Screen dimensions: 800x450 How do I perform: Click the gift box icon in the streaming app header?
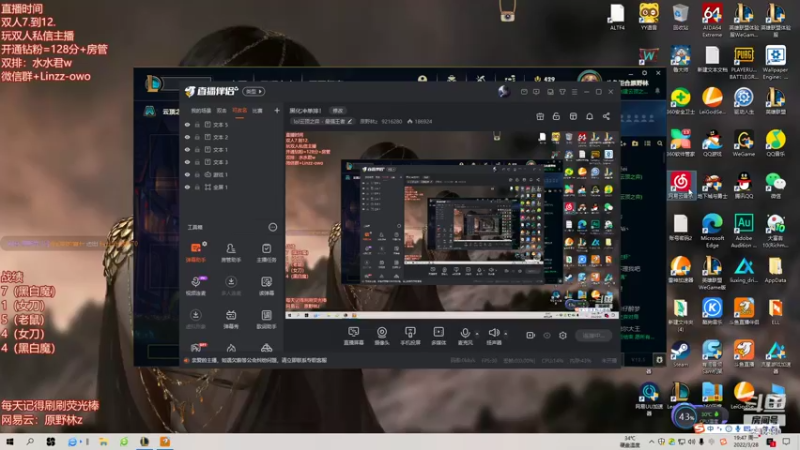pos(540,116)
